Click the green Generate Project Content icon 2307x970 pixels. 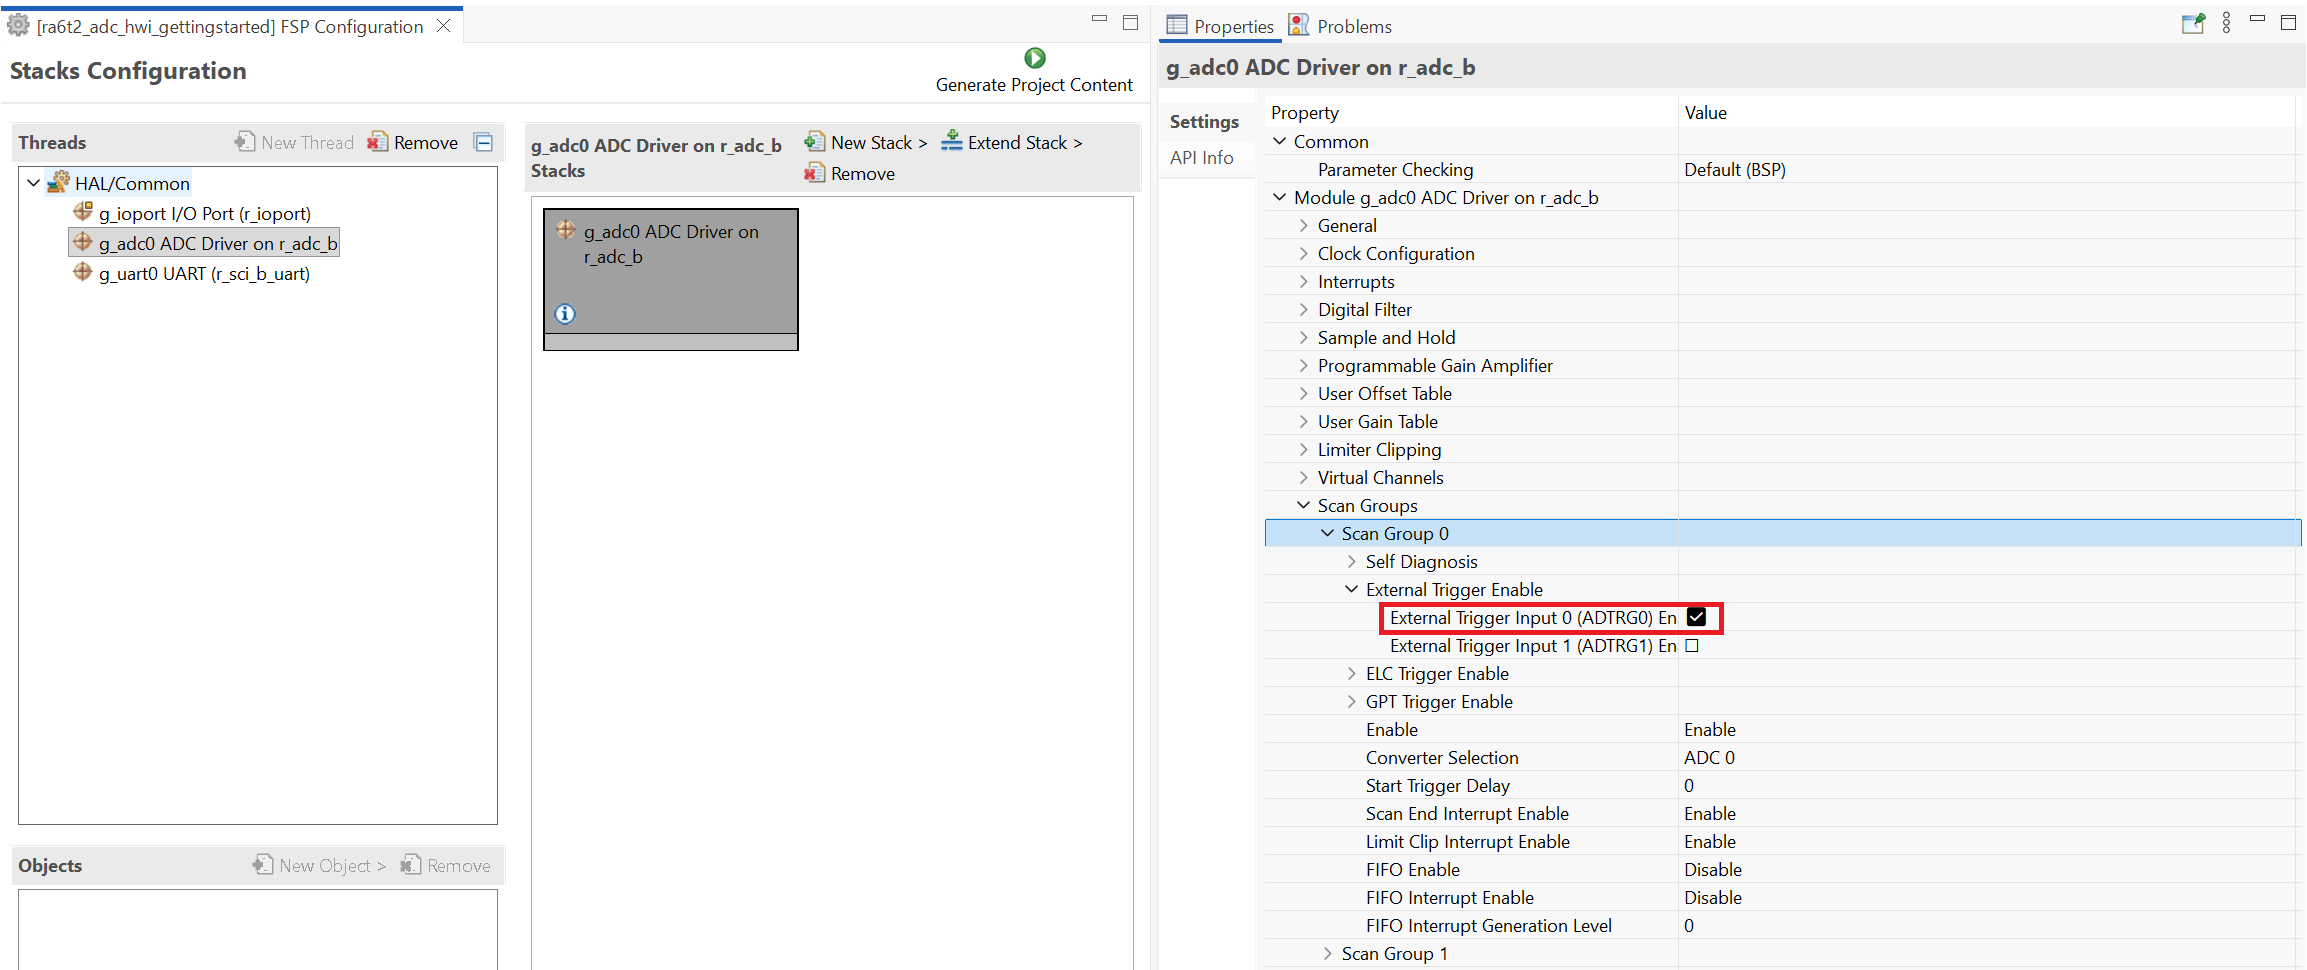point(1035,59)
